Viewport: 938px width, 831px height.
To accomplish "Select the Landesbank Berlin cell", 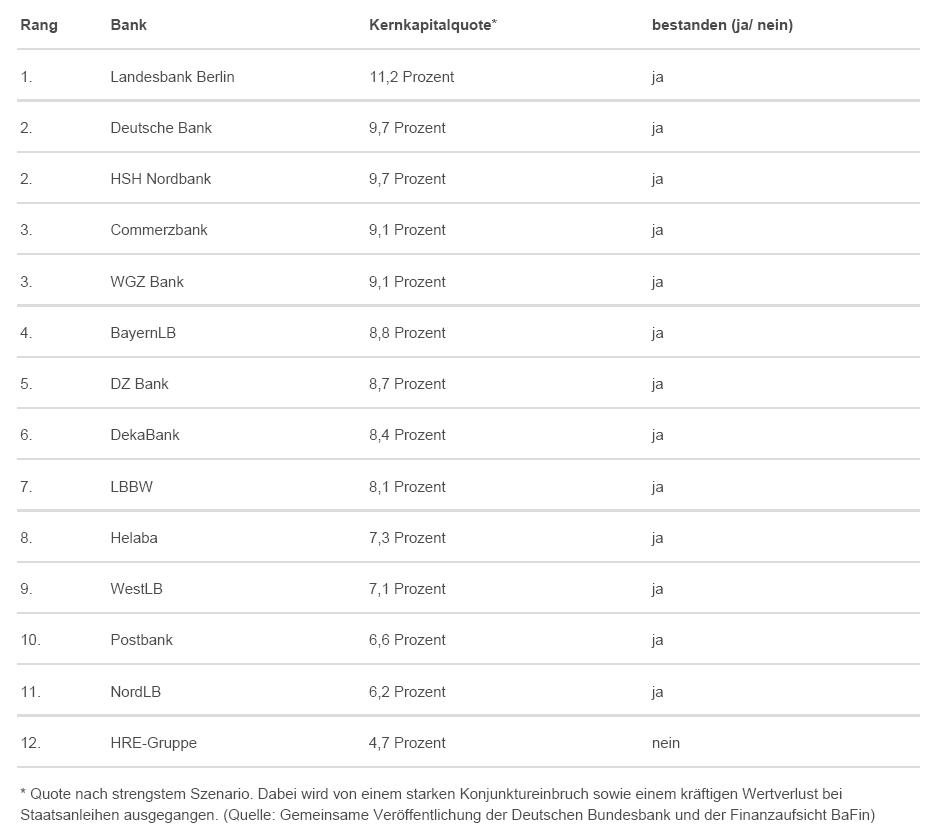I will [x=172, y=77].
